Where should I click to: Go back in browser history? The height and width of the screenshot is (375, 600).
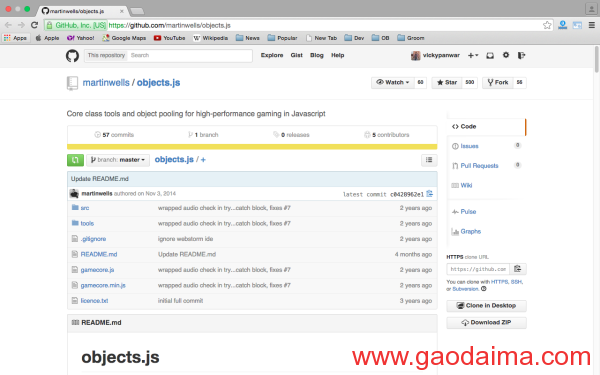pos(8,25)
